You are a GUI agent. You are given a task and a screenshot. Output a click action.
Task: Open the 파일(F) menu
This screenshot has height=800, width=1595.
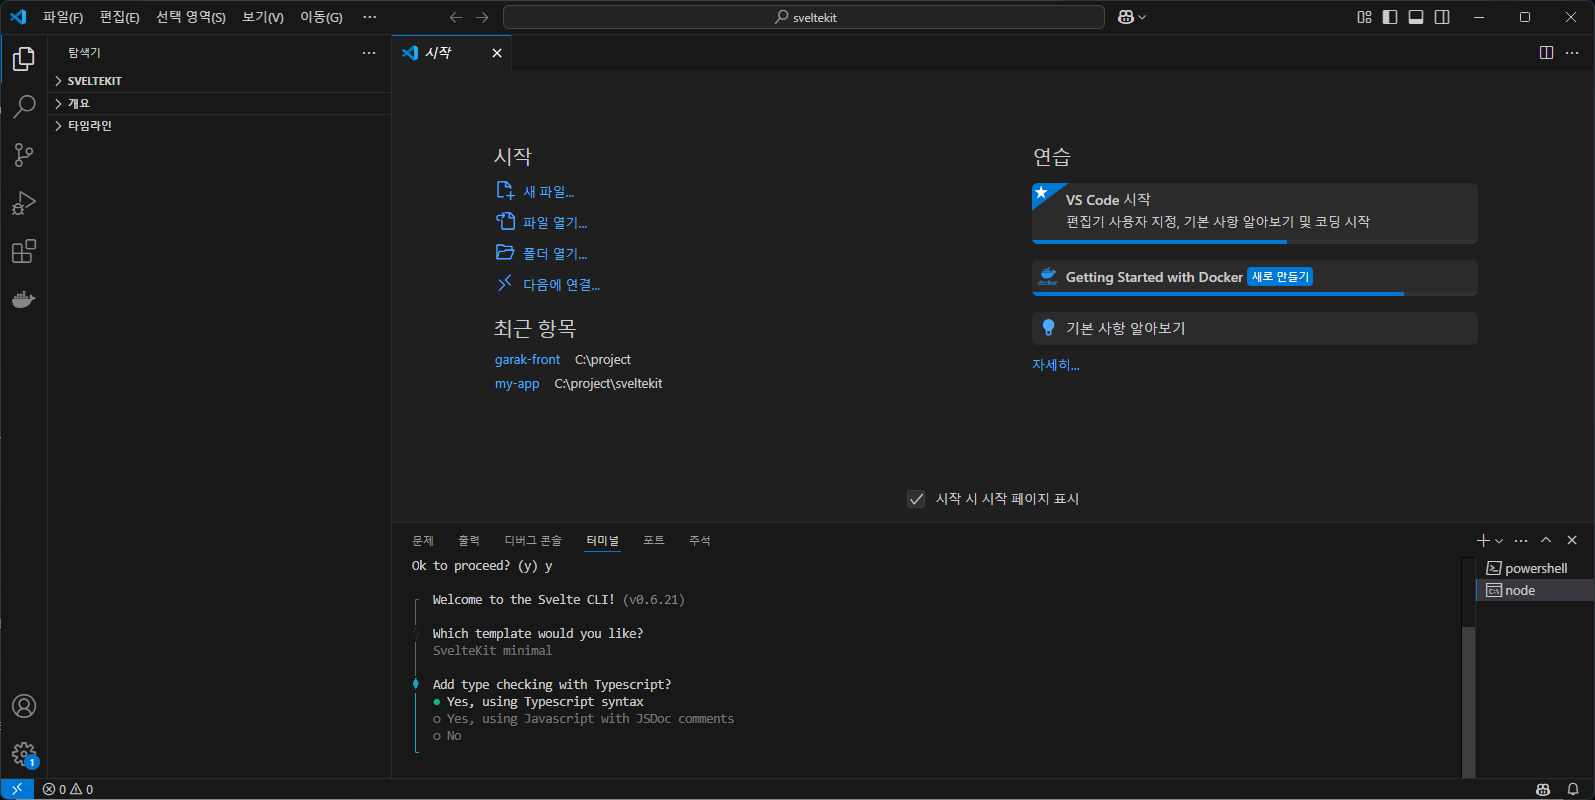coord(63,17)
